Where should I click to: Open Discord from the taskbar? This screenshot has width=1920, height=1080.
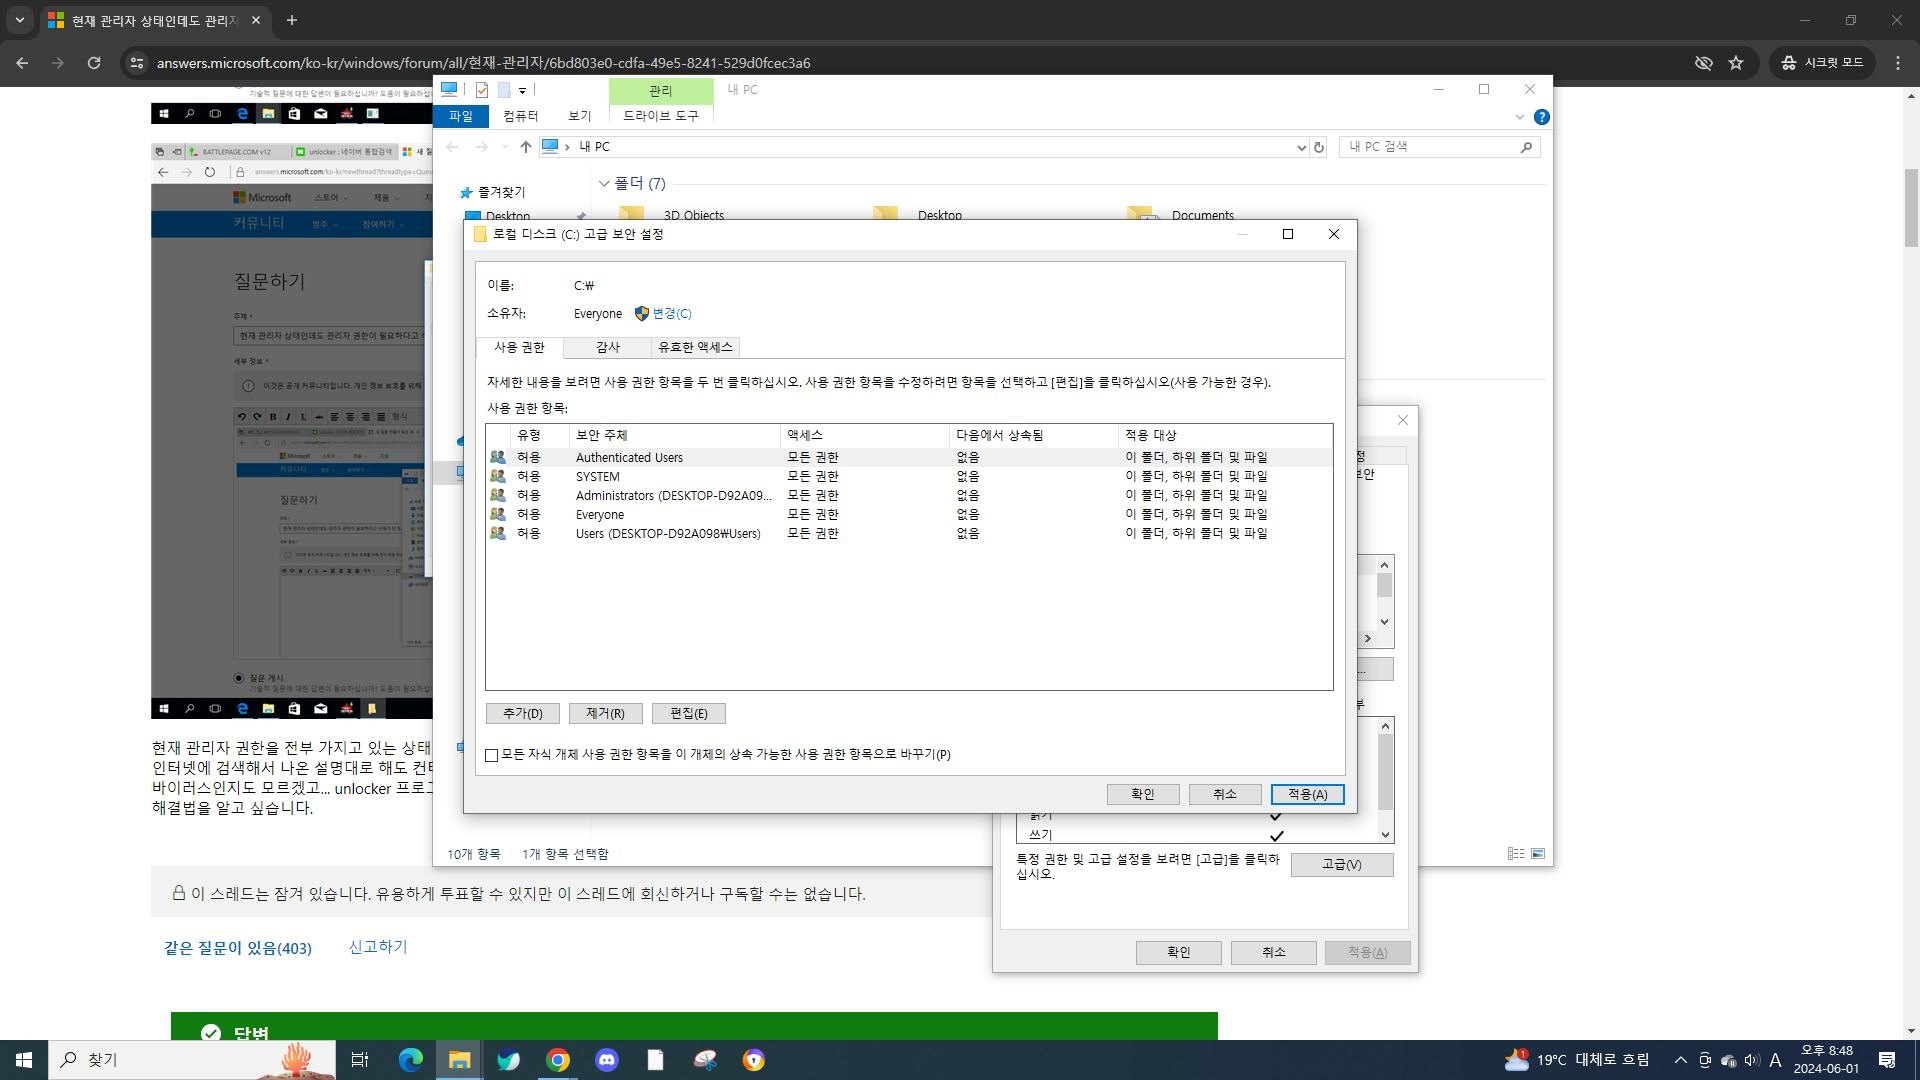coord(607,1060)
